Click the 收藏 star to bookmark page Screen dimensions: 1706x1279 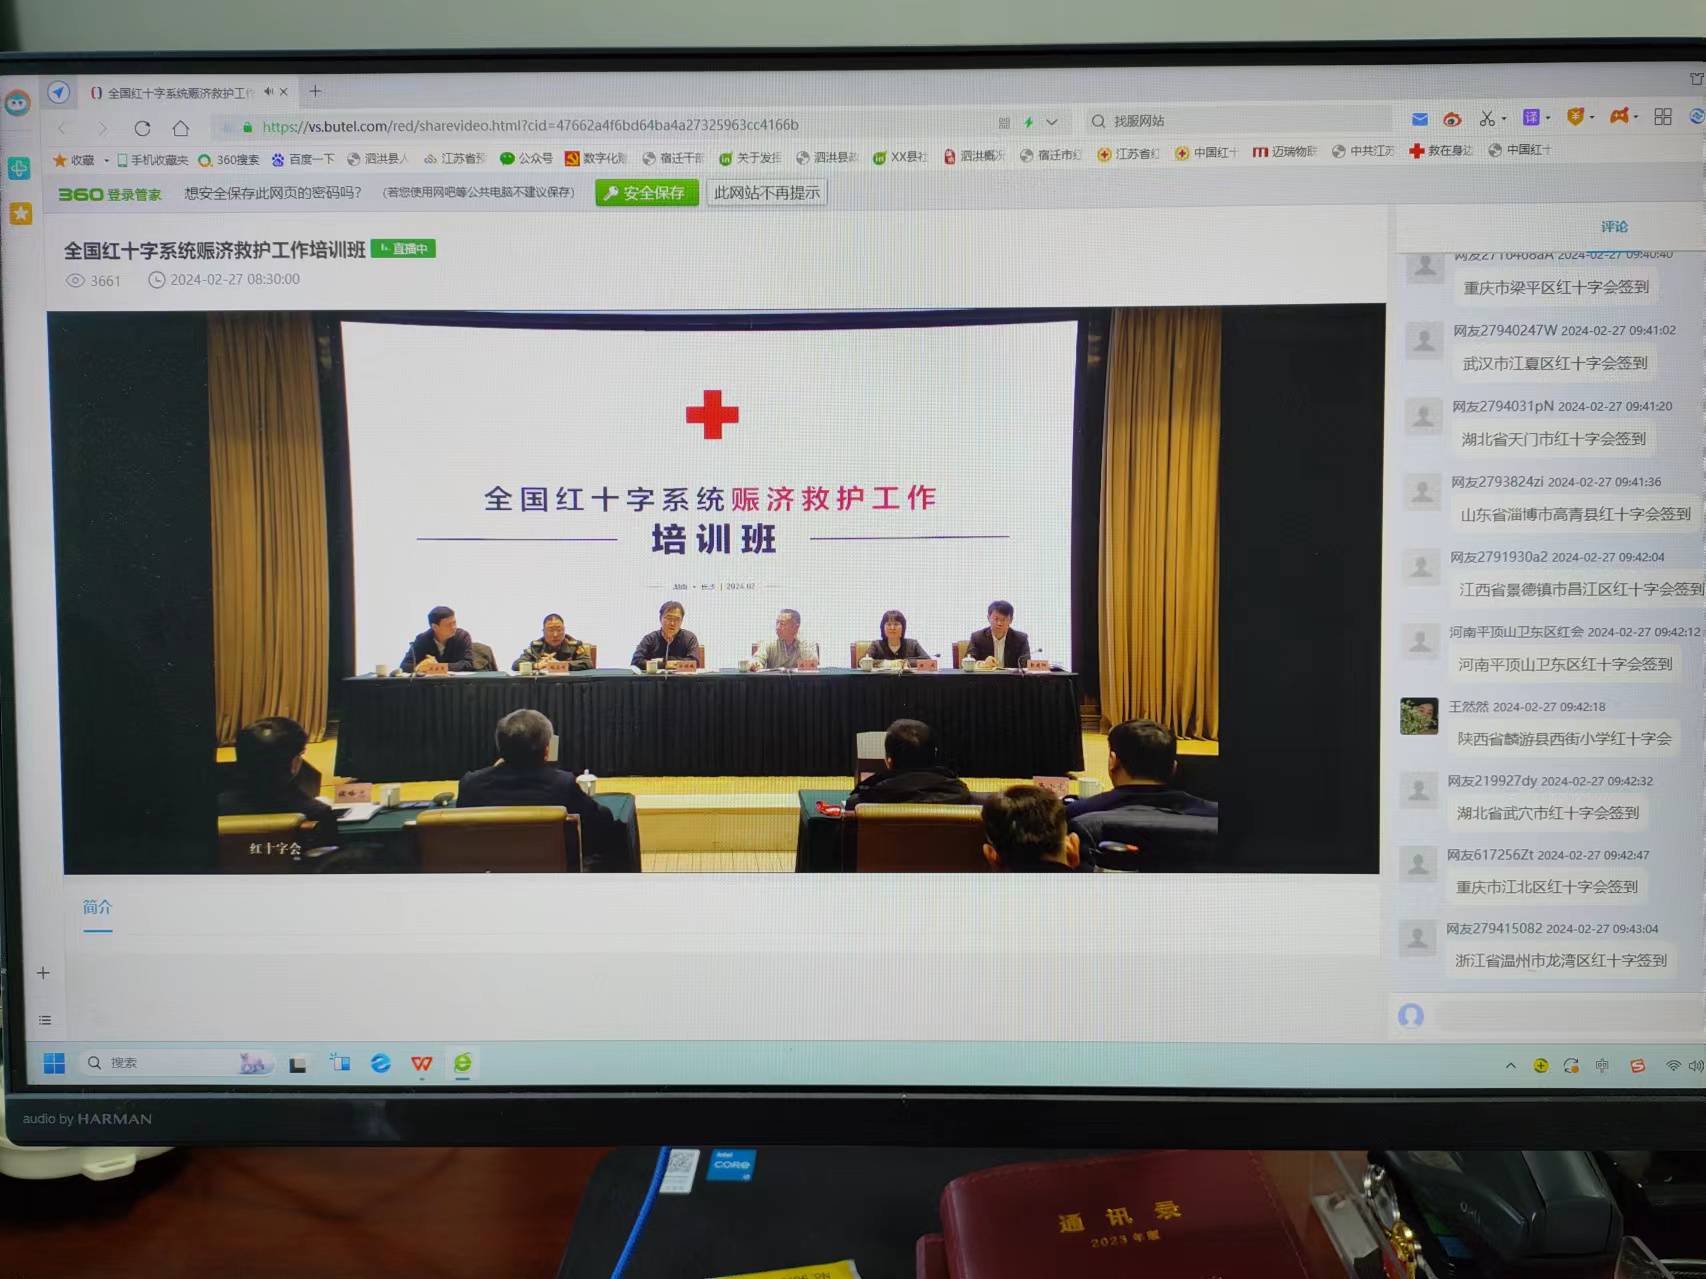point(61,160)
